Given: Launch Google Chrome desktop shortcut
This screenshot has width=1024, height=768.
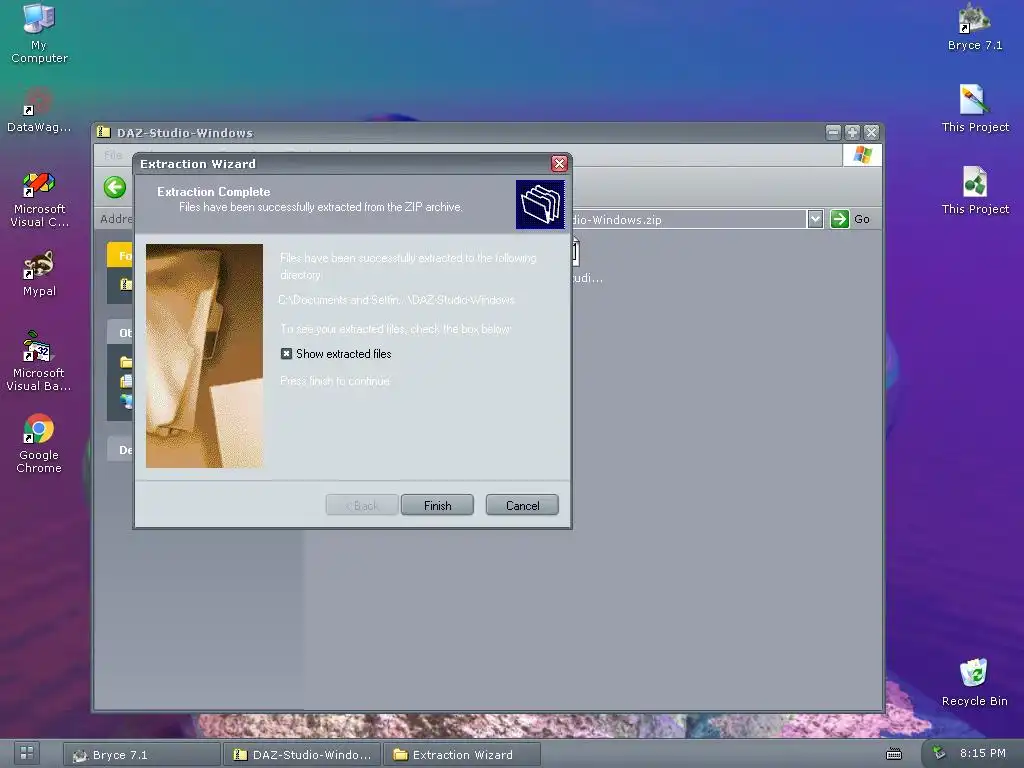Looking at the screenshot, I should tap(39, 443).
